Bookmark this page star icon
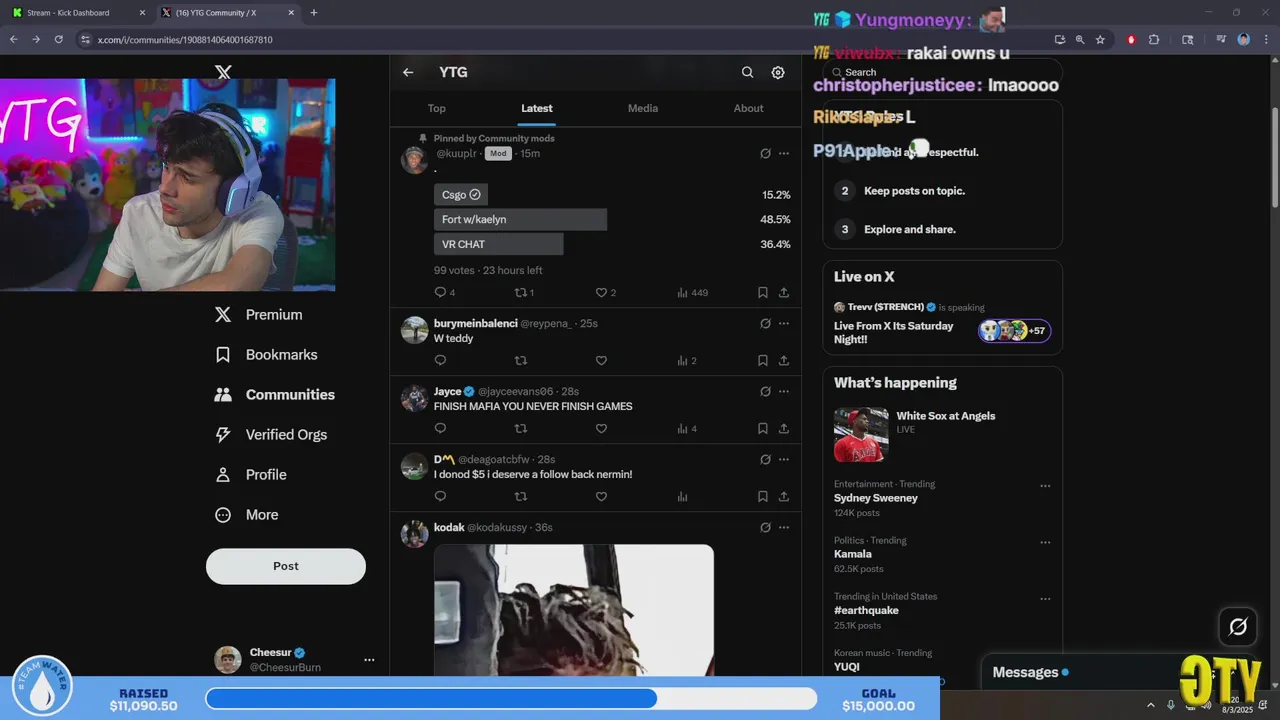 click(x=1100, y=39)
